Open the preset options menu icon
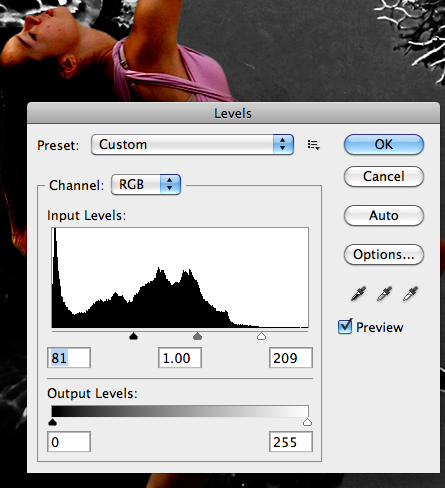 point(313,145)
